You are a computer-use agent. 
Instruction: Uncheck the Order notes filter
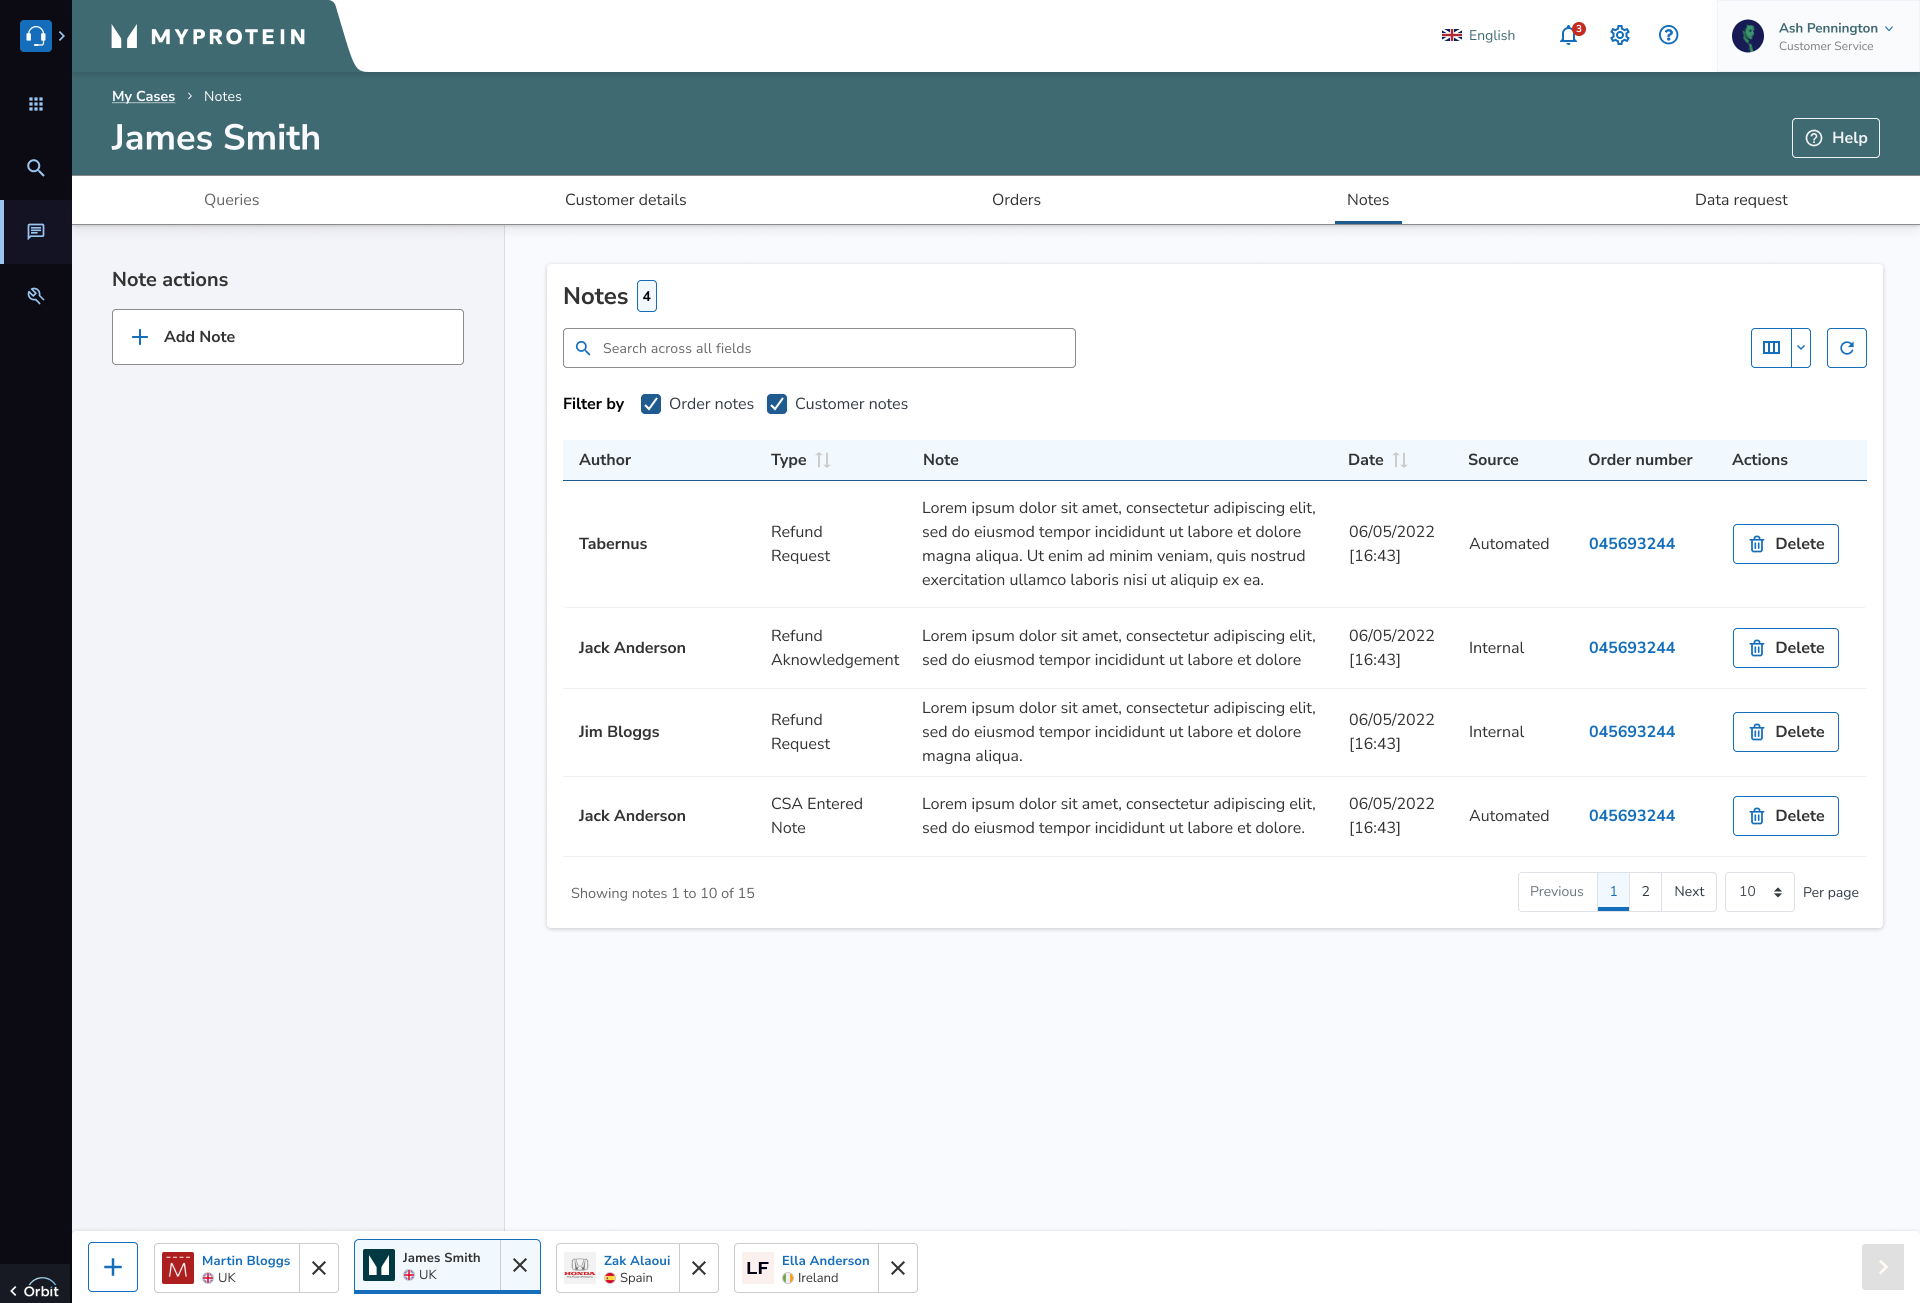[x=651, y=404]
